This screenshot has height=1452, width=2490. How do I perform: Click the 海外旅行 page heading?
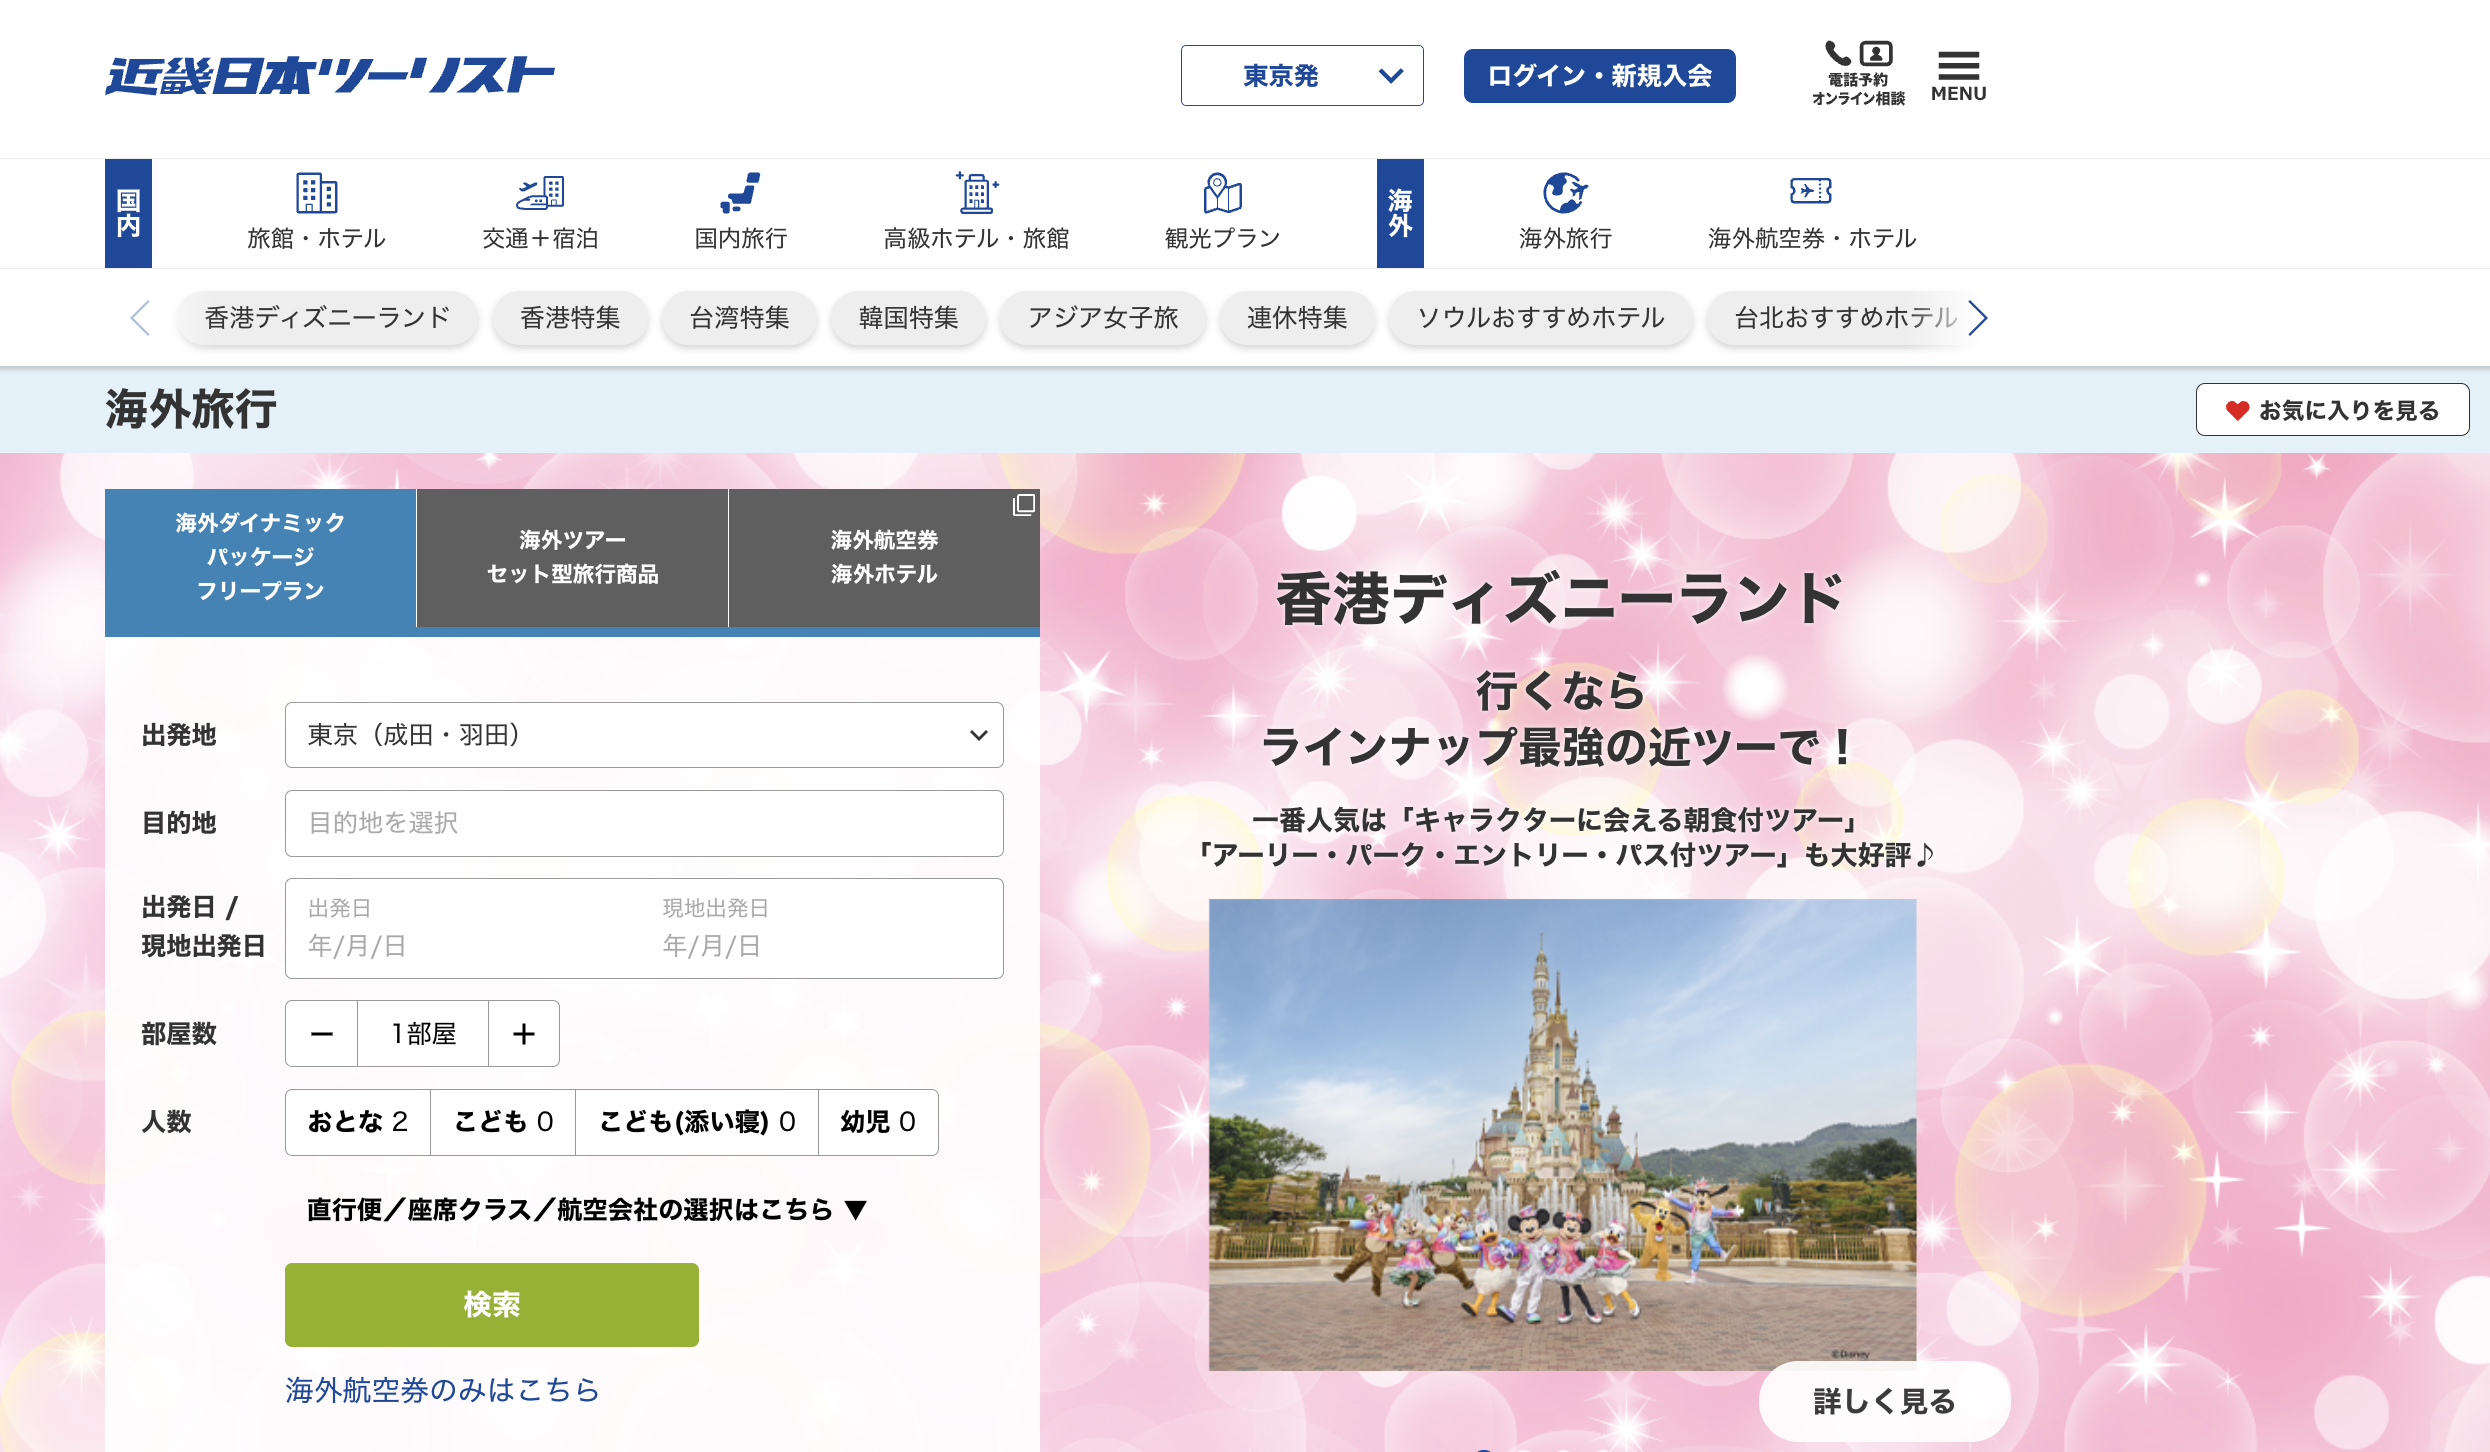(x=191, y=410)
